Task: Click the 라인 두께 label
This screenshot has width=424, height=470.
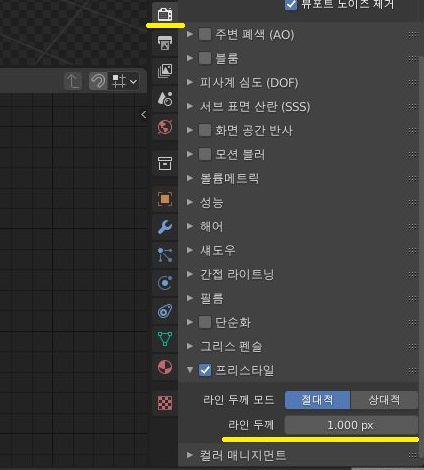Action: point(251,425)
